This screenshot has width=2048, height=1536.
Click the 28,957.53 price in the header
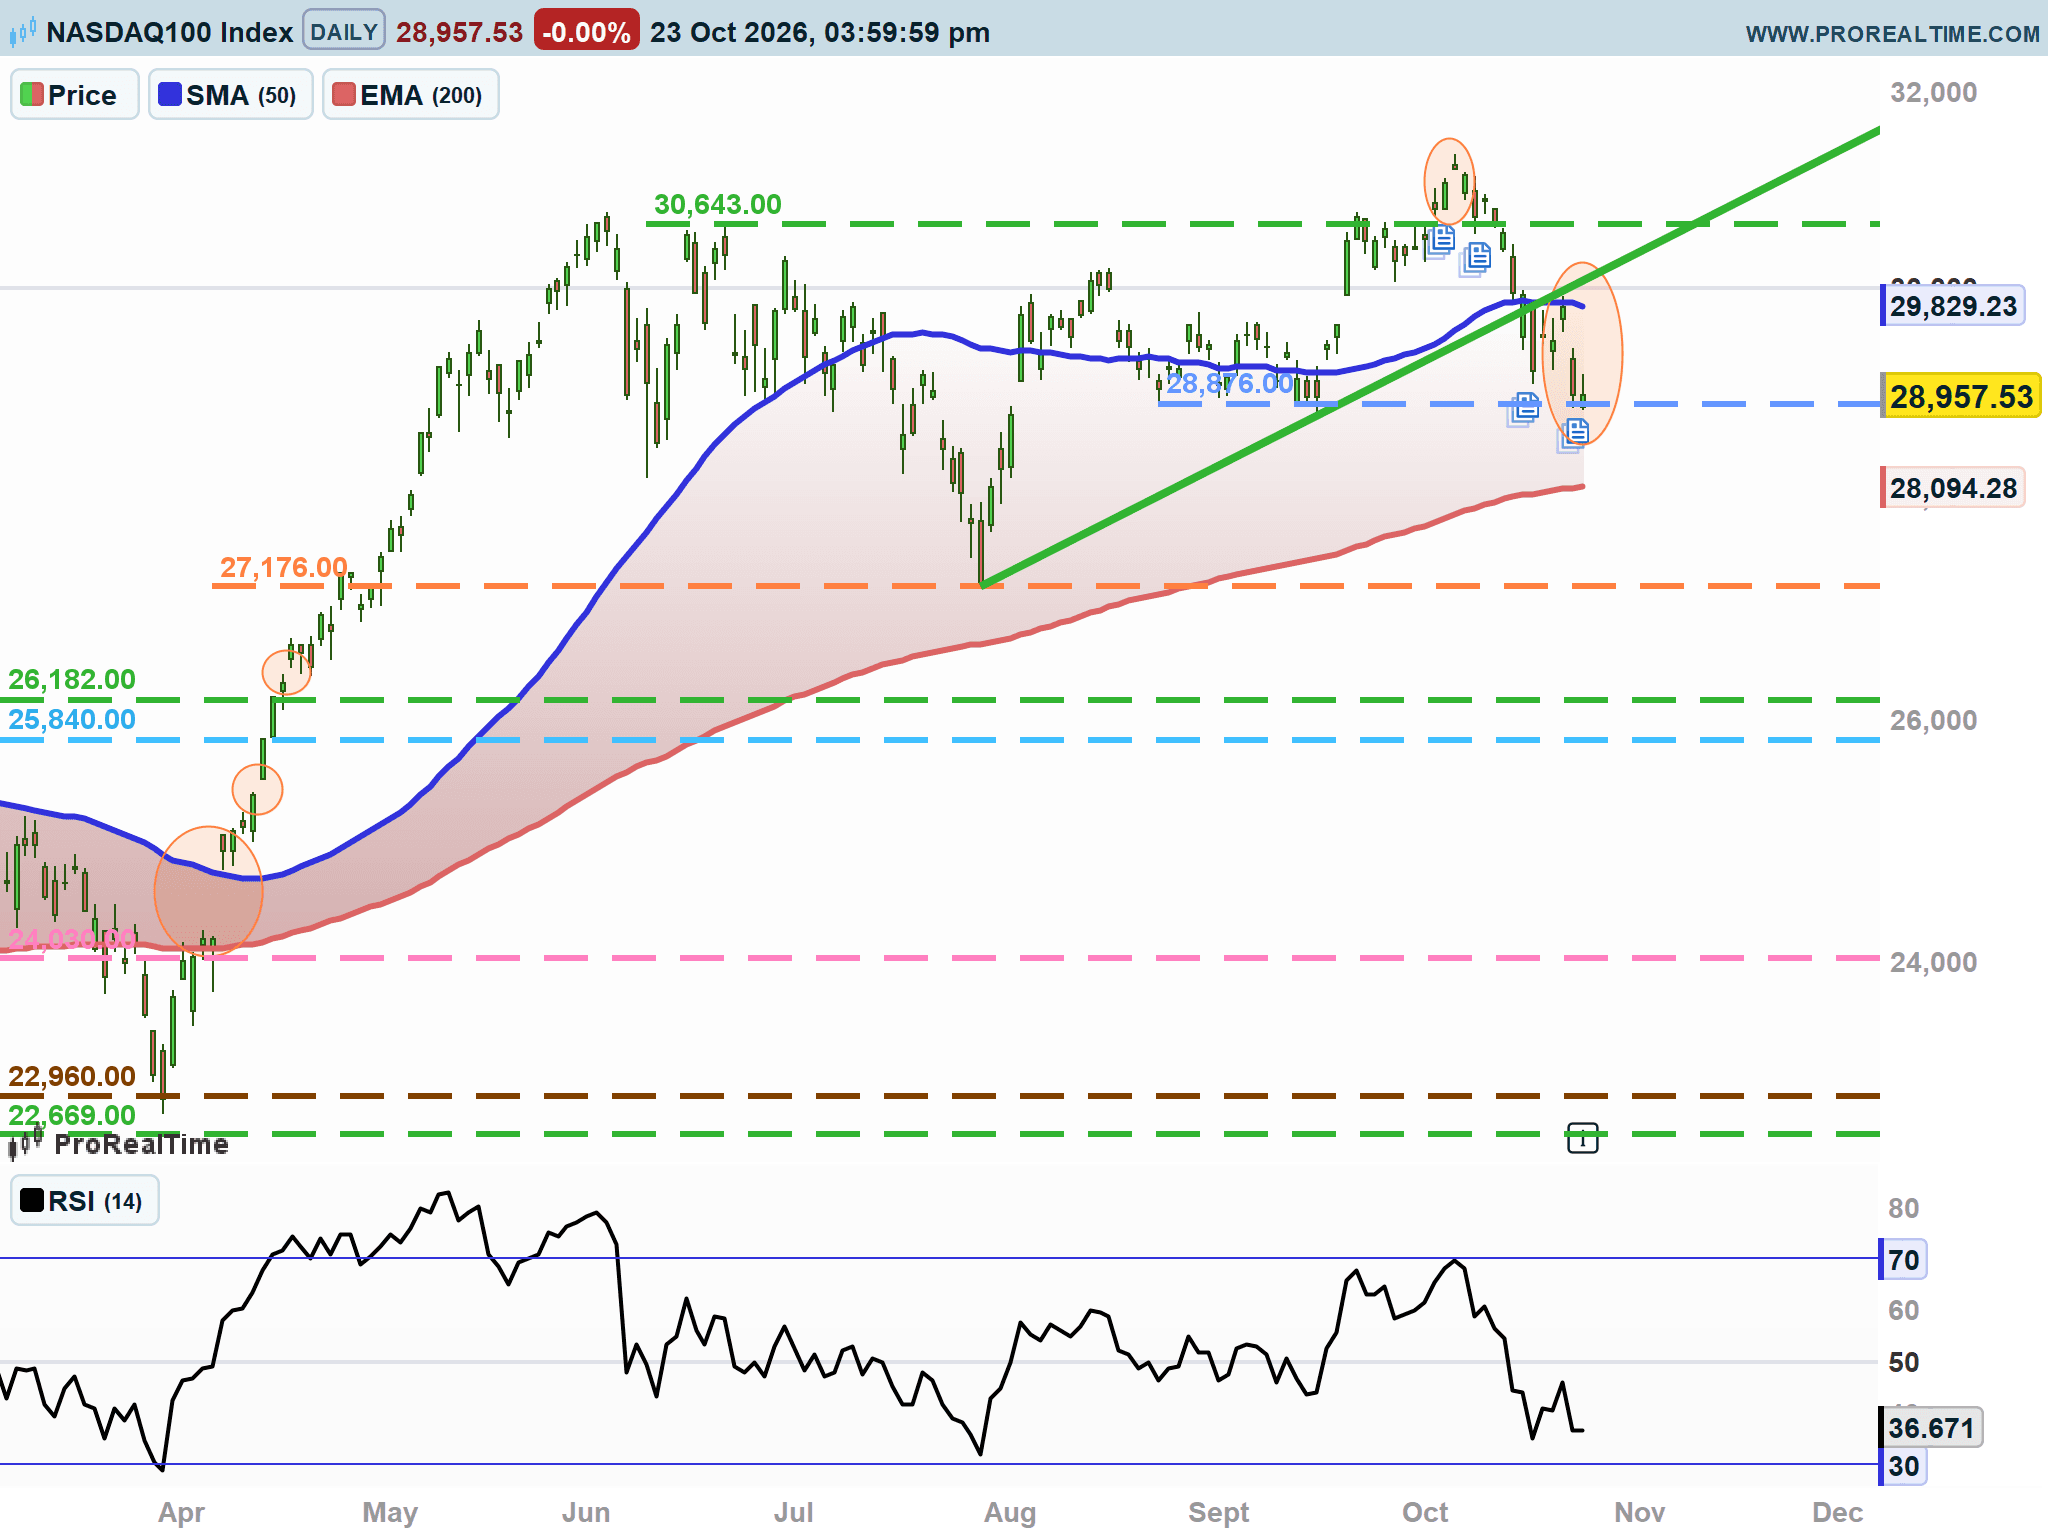tap(459, 32)
